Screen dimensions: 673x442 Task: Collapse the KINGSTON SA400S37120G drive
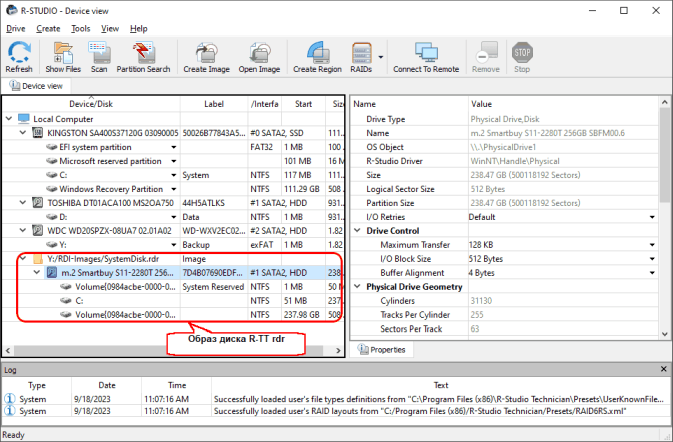tap(23, 133)
